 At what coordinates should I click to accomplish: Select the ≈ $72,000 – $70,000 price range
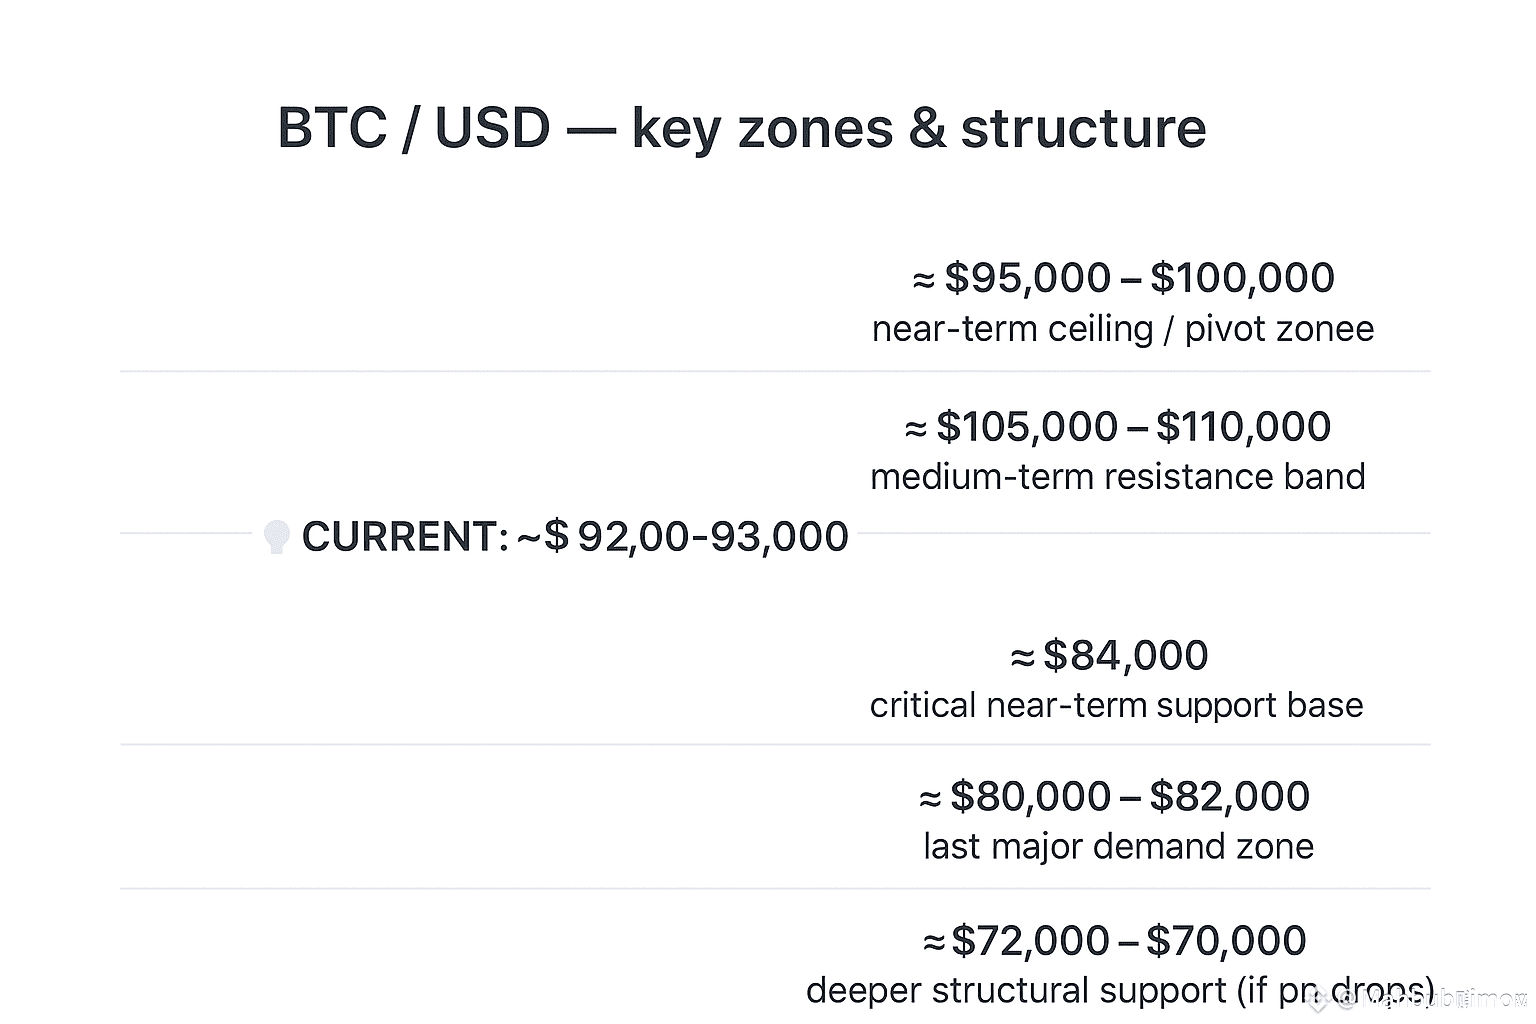tap(1114, 941)
